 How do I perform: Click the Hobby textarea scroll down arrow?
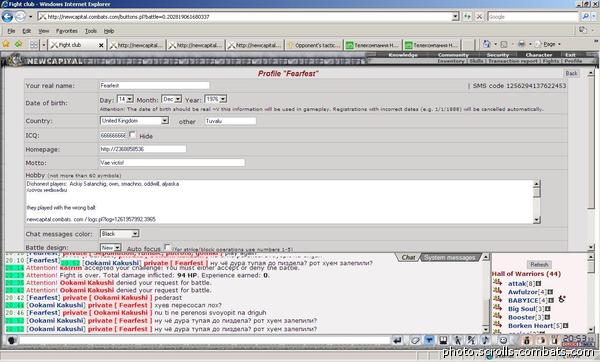[536, 220]
